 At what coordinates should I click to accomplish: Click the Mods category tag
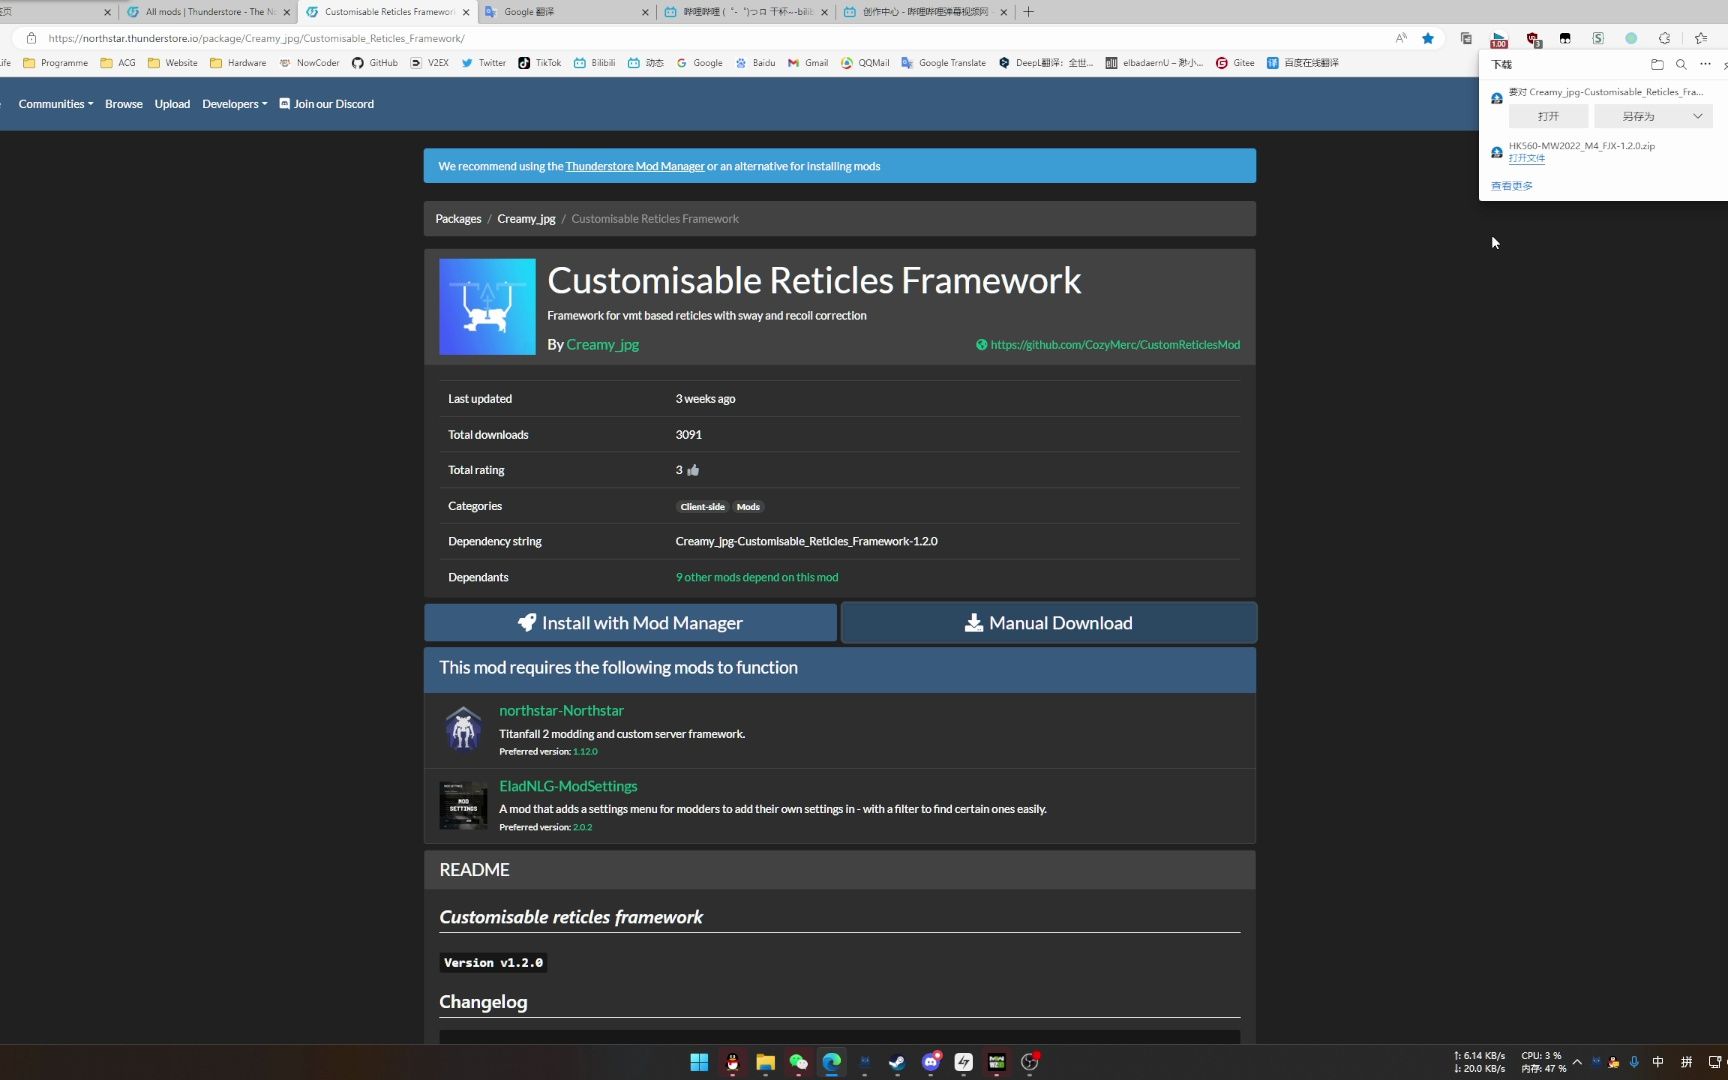[748, 507]
